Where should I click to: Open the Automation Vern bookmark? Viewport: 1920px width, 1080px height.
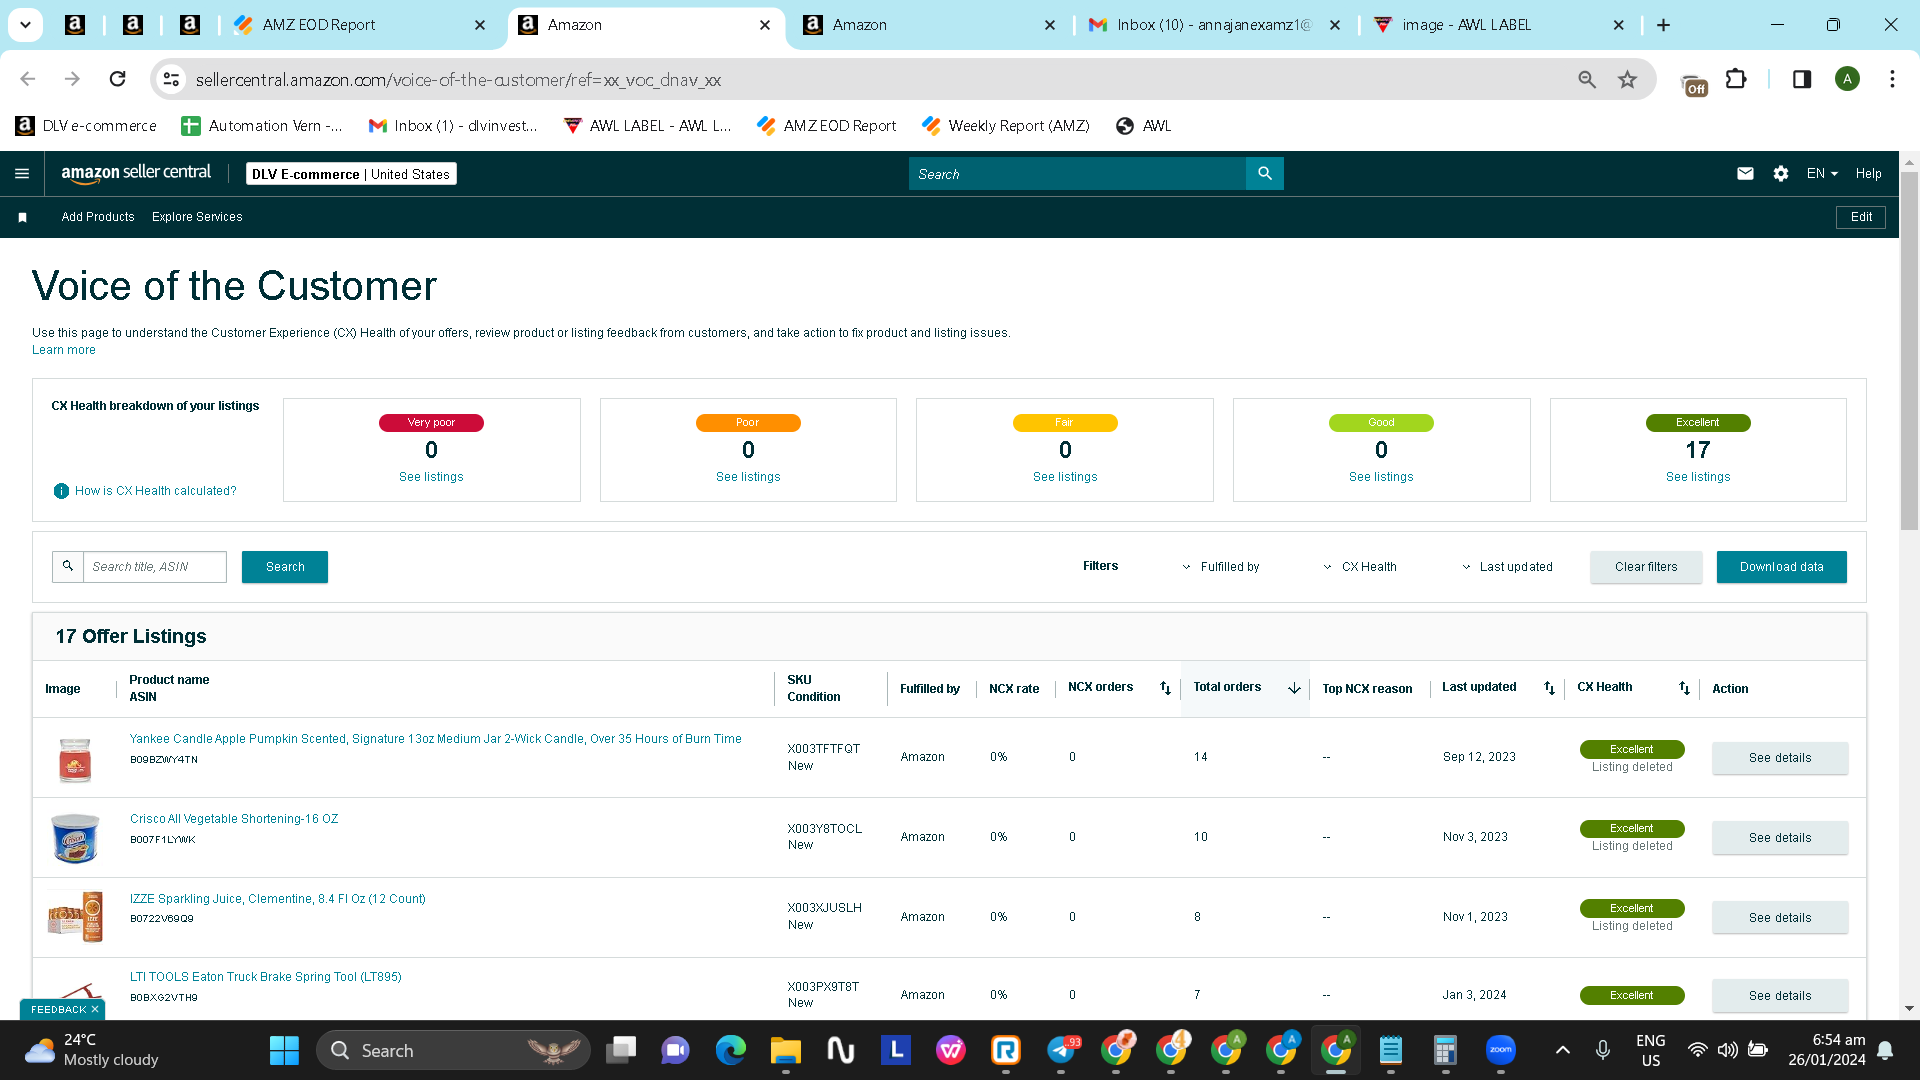[262, 126]
